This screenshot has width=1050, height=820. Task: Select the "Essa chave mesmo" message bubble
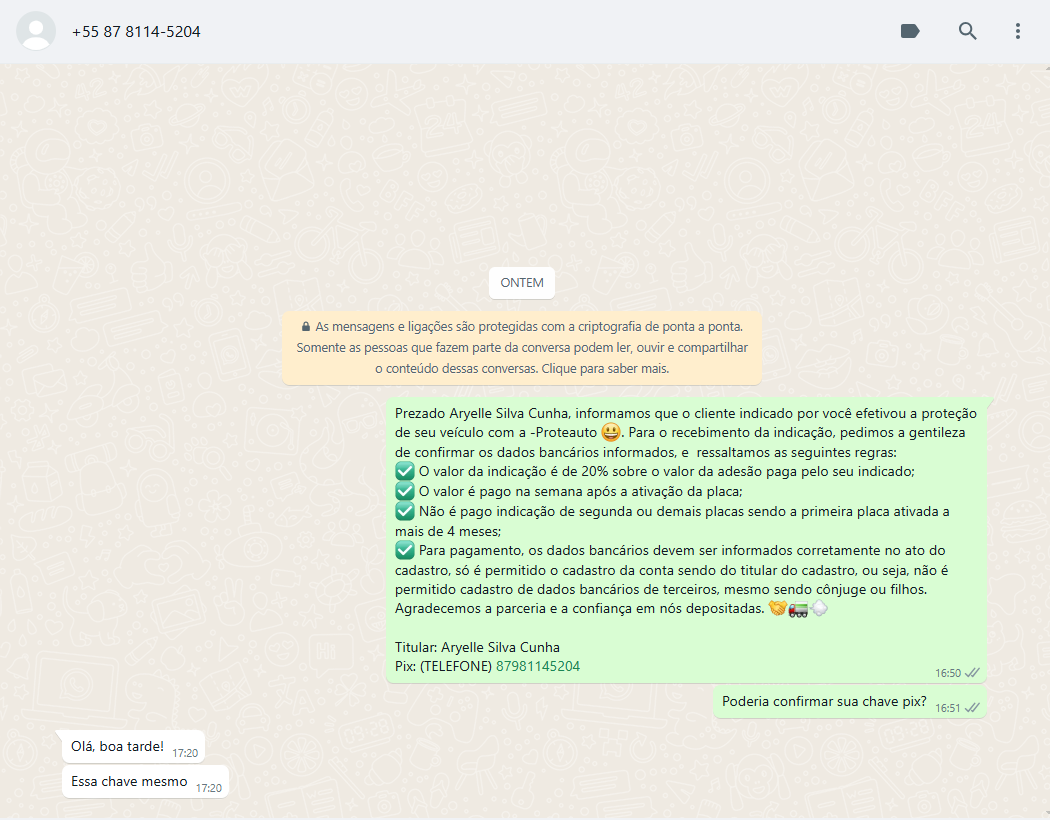[x=129, y=781]
